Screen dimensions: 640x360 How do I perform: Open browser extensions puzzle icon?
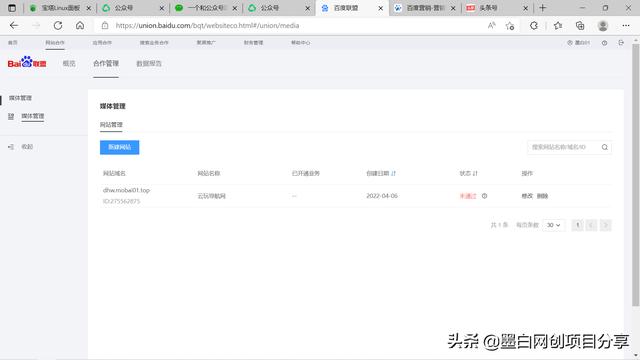click(534, 25)
